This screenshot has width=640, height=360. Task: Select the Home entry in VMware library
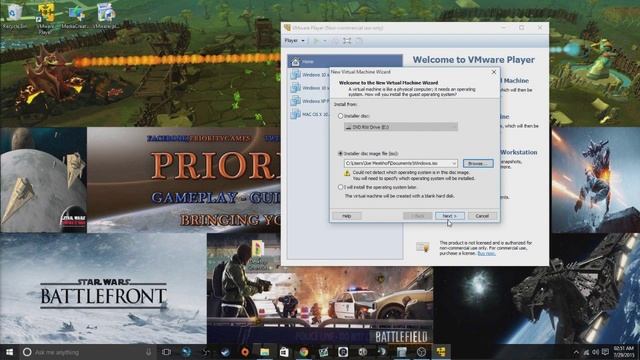(x=345, y=61)
